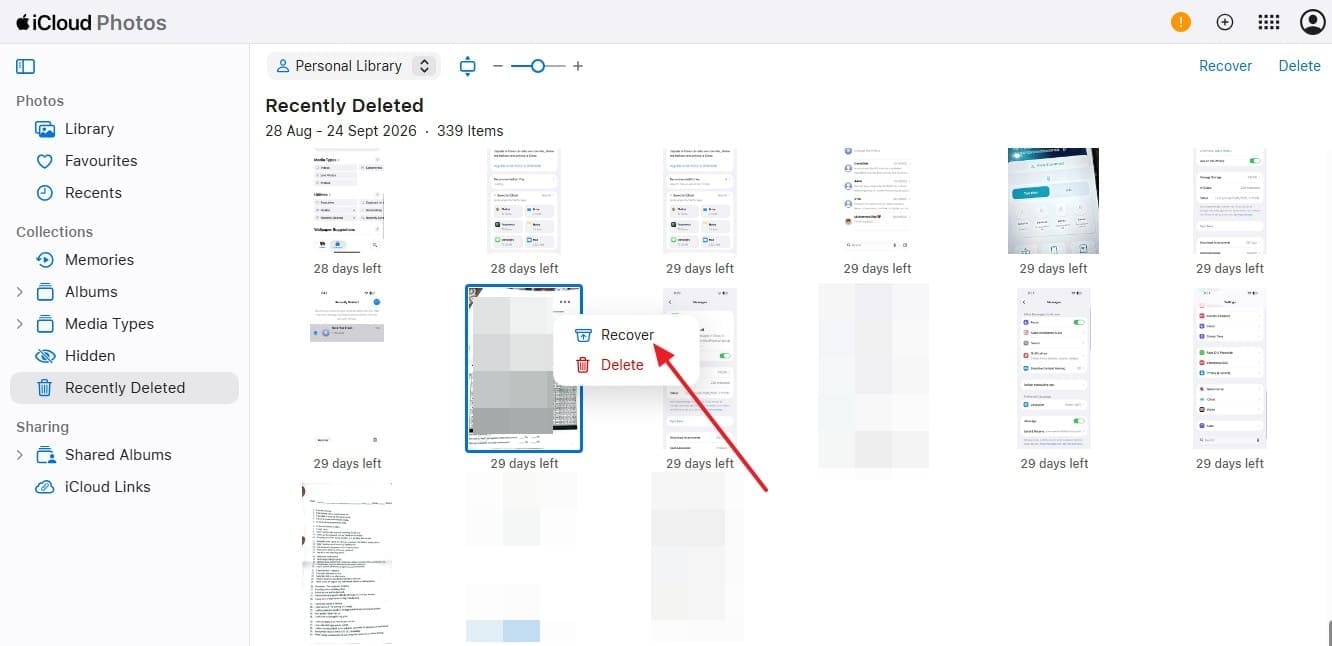
Task: Zoom in thumbnails with plus button
Action: (578, 66)
